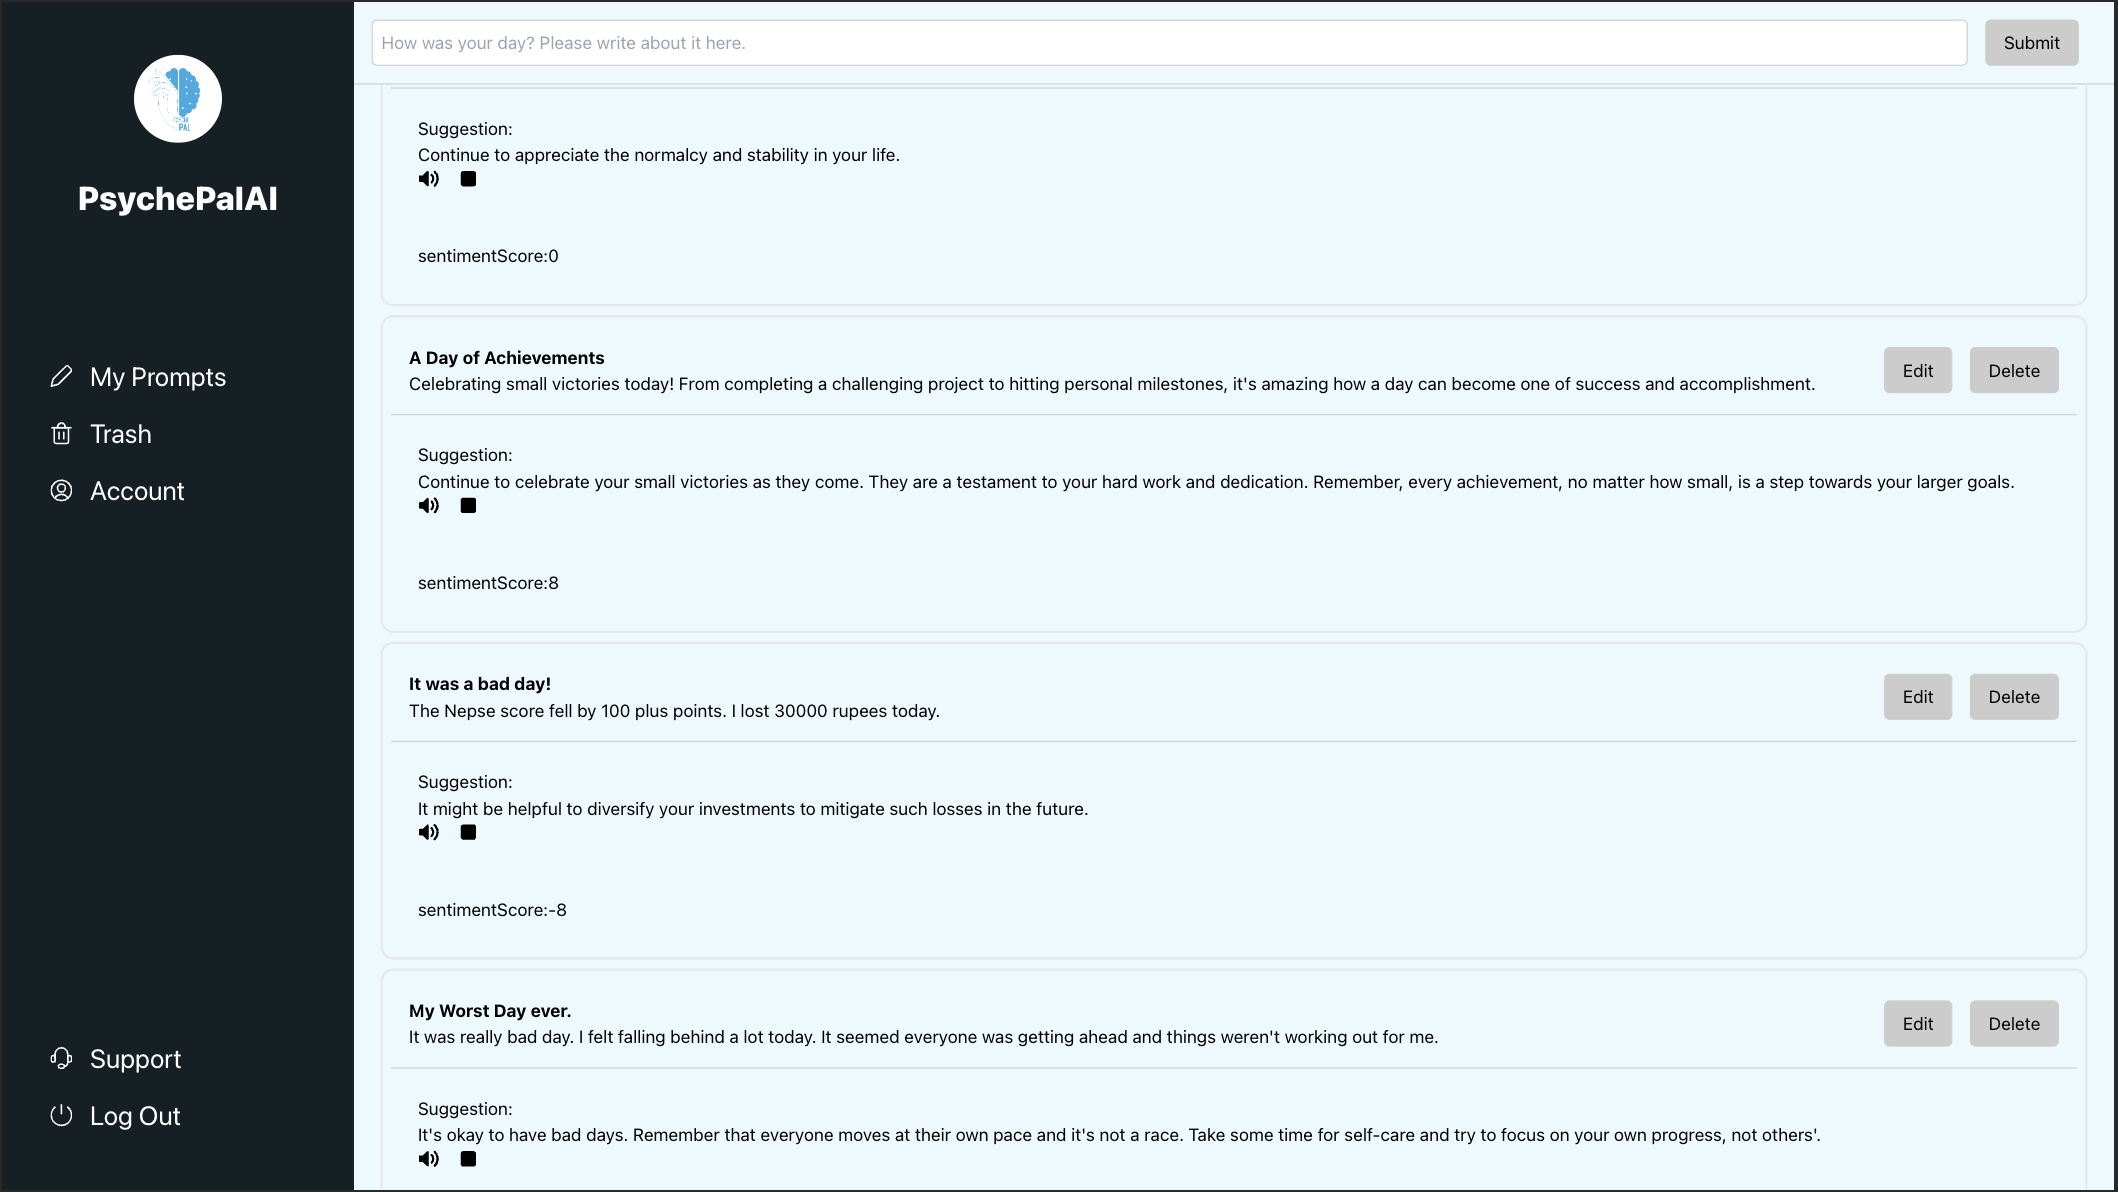Delete the A Day of Achievements entry

pos(2013,371)
